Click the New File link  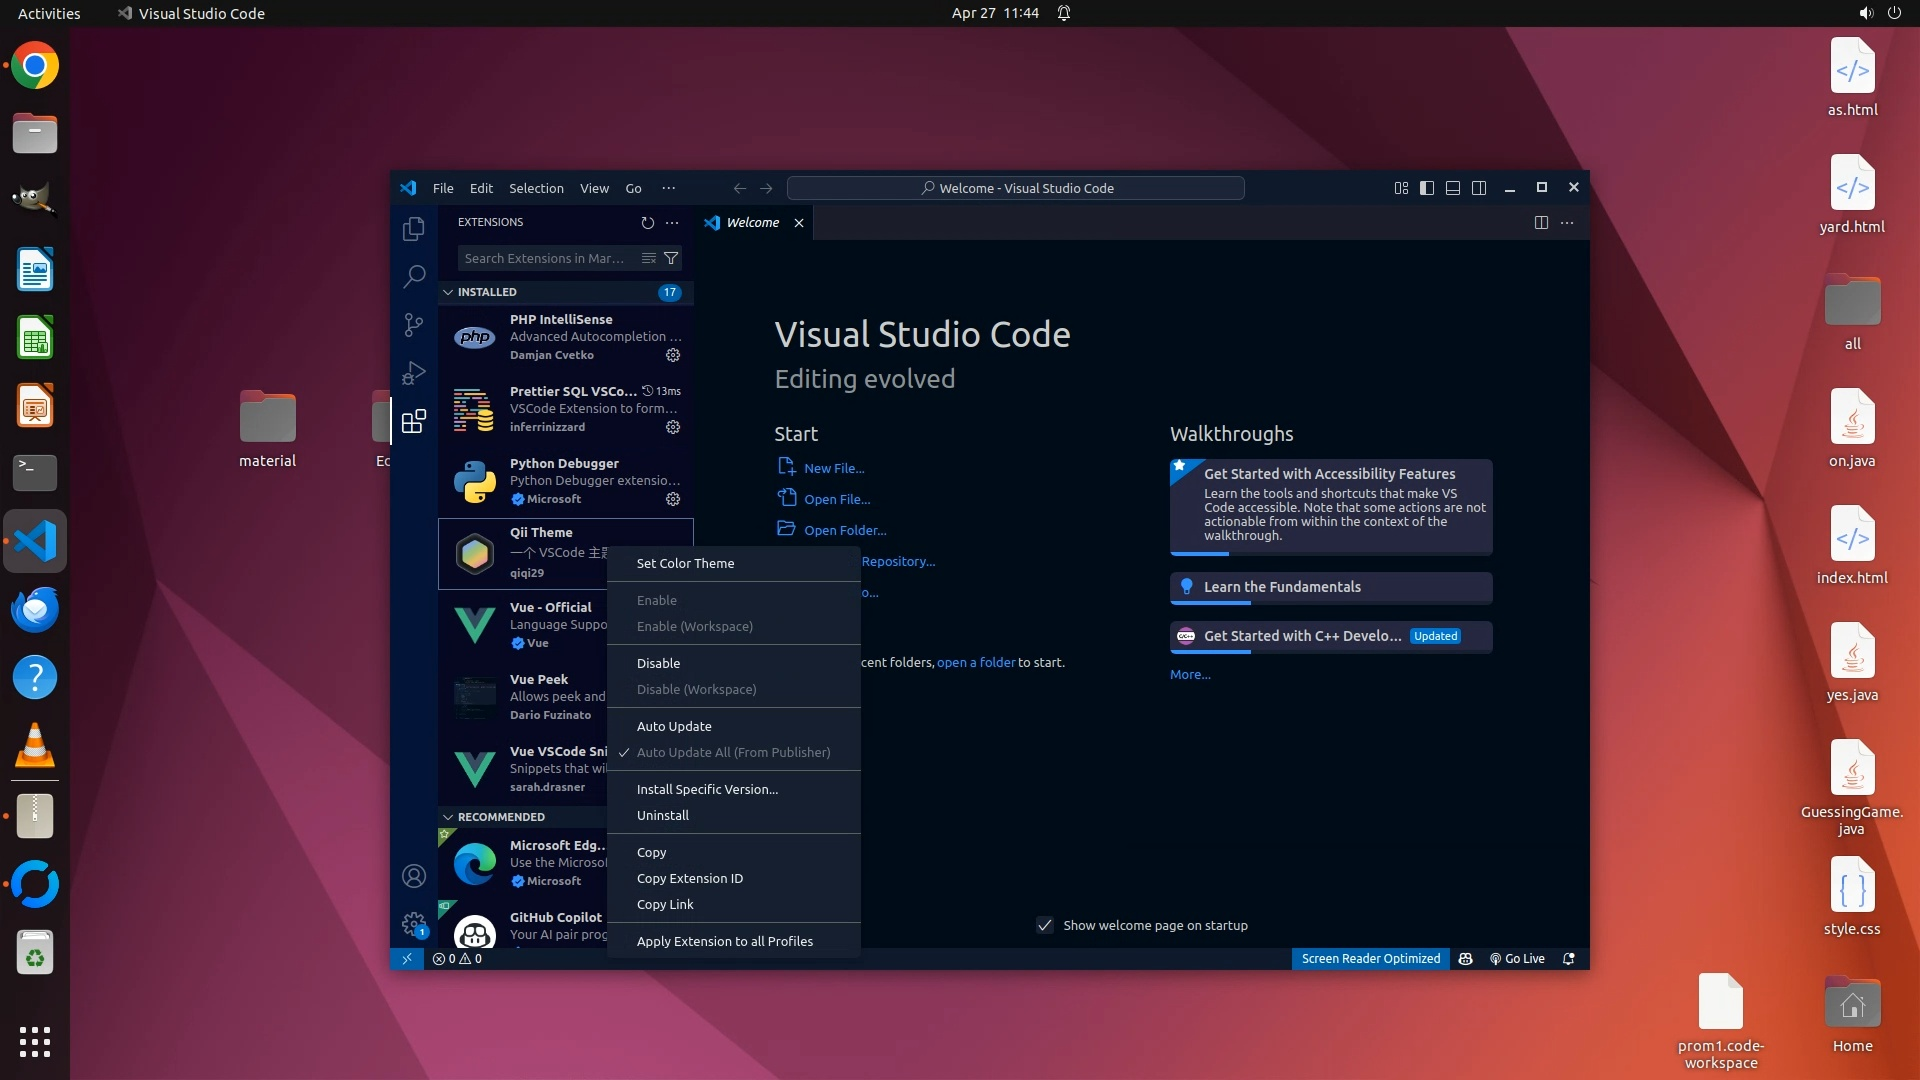click(x=833, y=468)
